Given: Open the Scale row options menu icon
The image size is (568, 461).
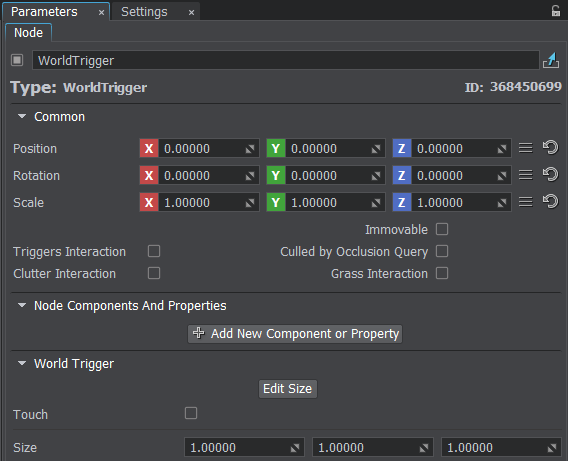Looking at the screenshot, I should [x=526, y=202].
